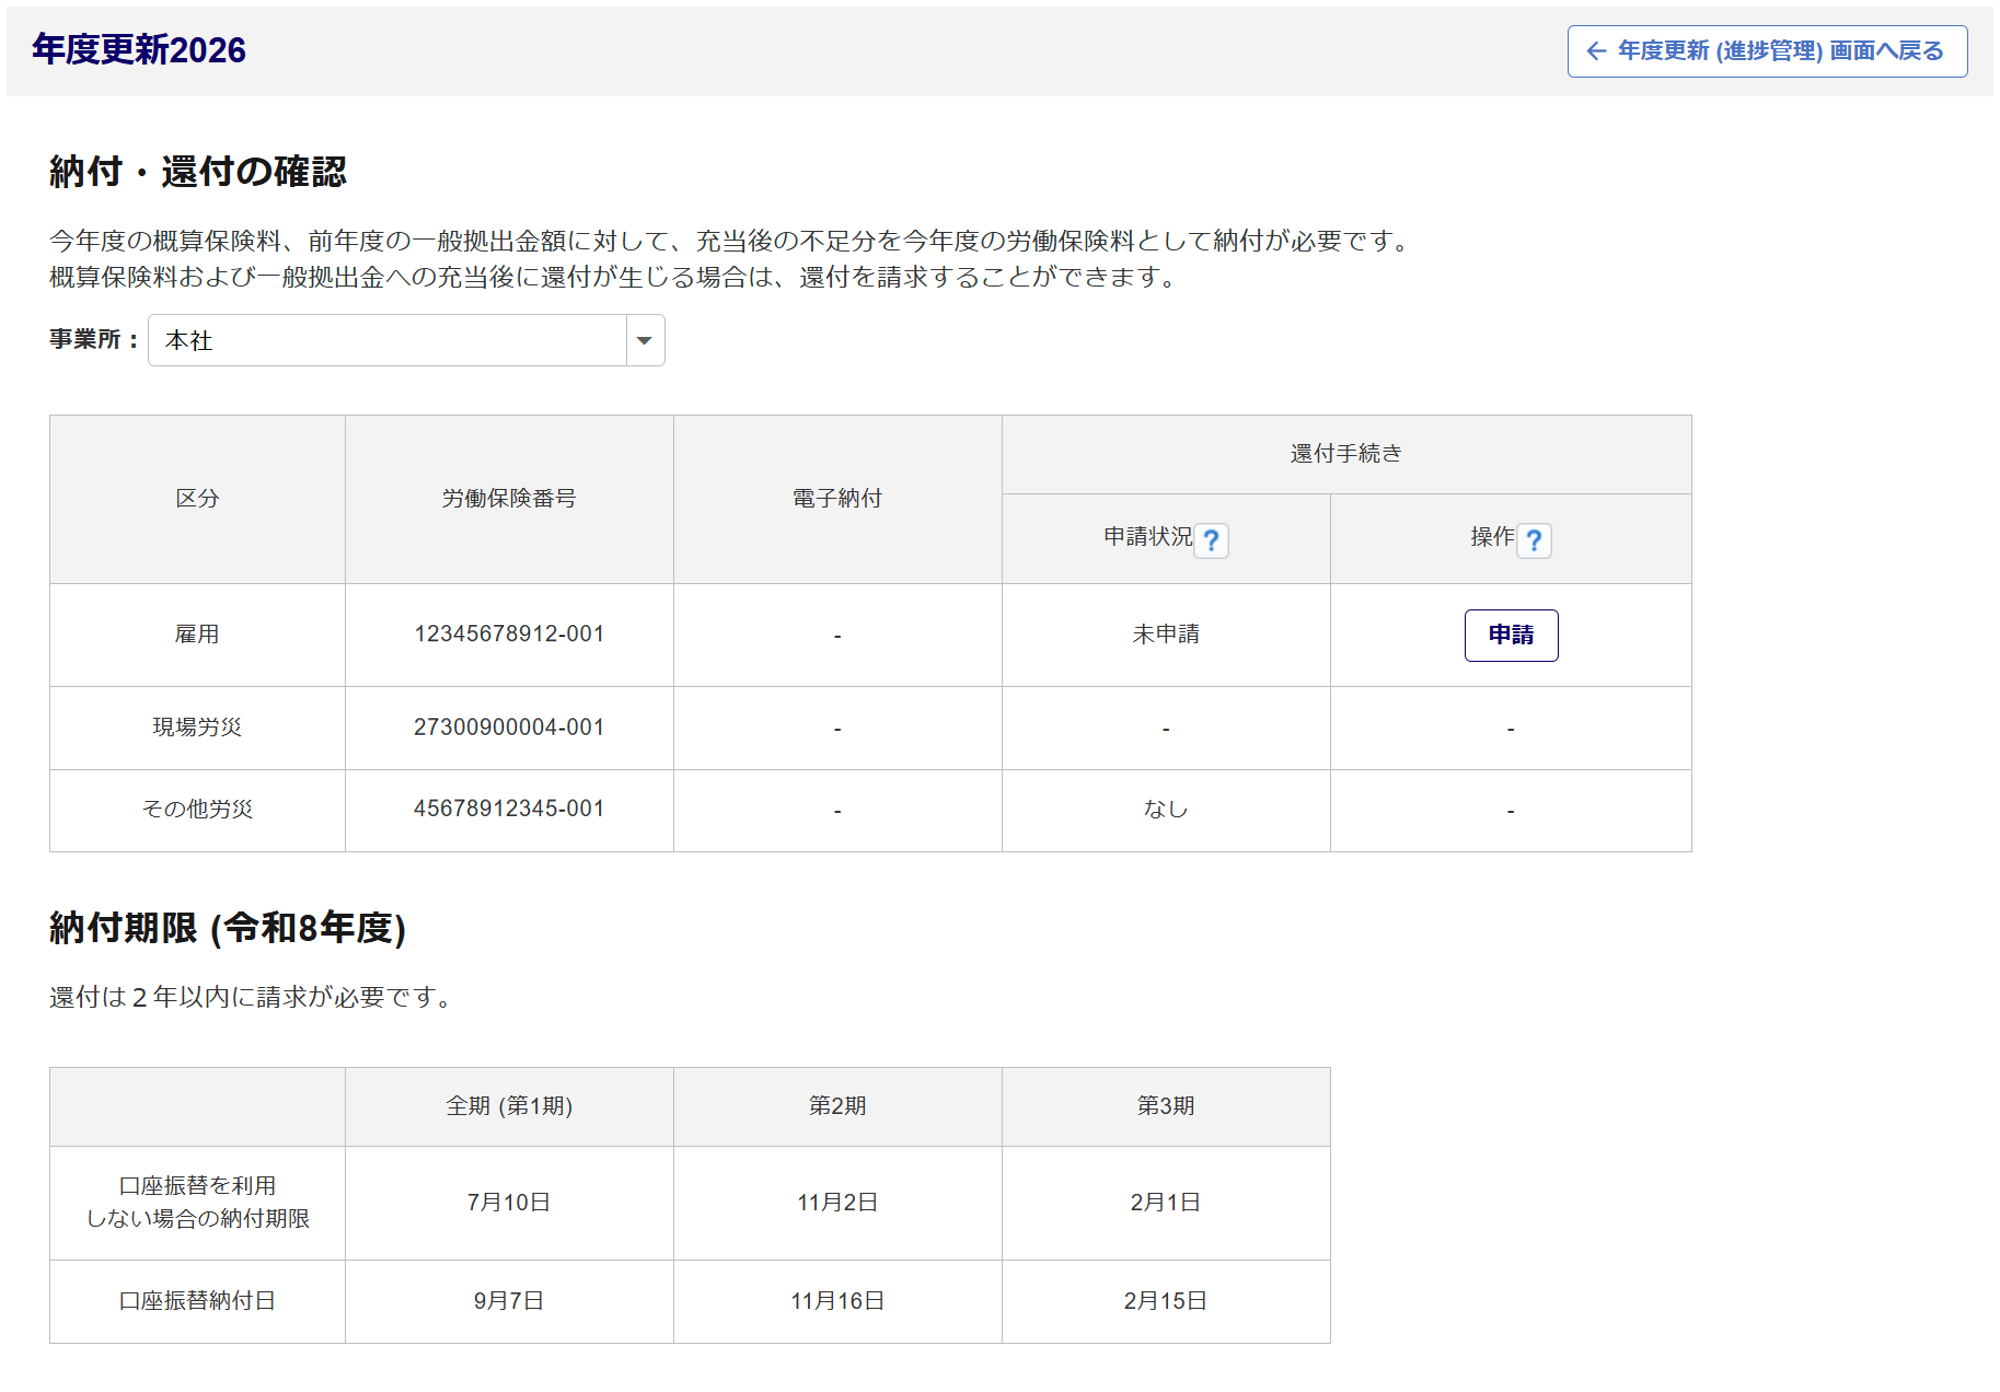The height and width of the screenshot is (1392, 2000).
Task: Click the 区分 column header
Action: pos(197,499)
